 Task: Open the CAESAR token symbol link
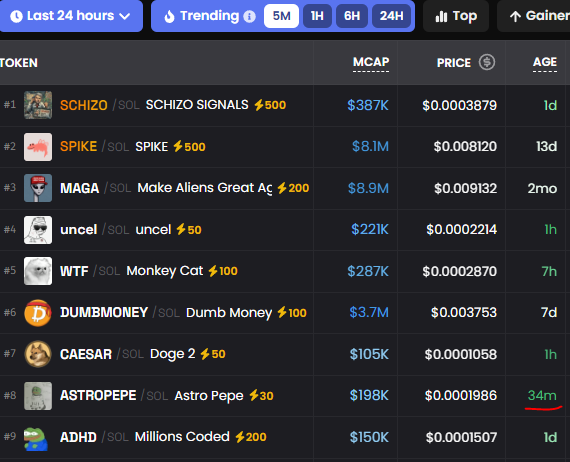(86, 354)
